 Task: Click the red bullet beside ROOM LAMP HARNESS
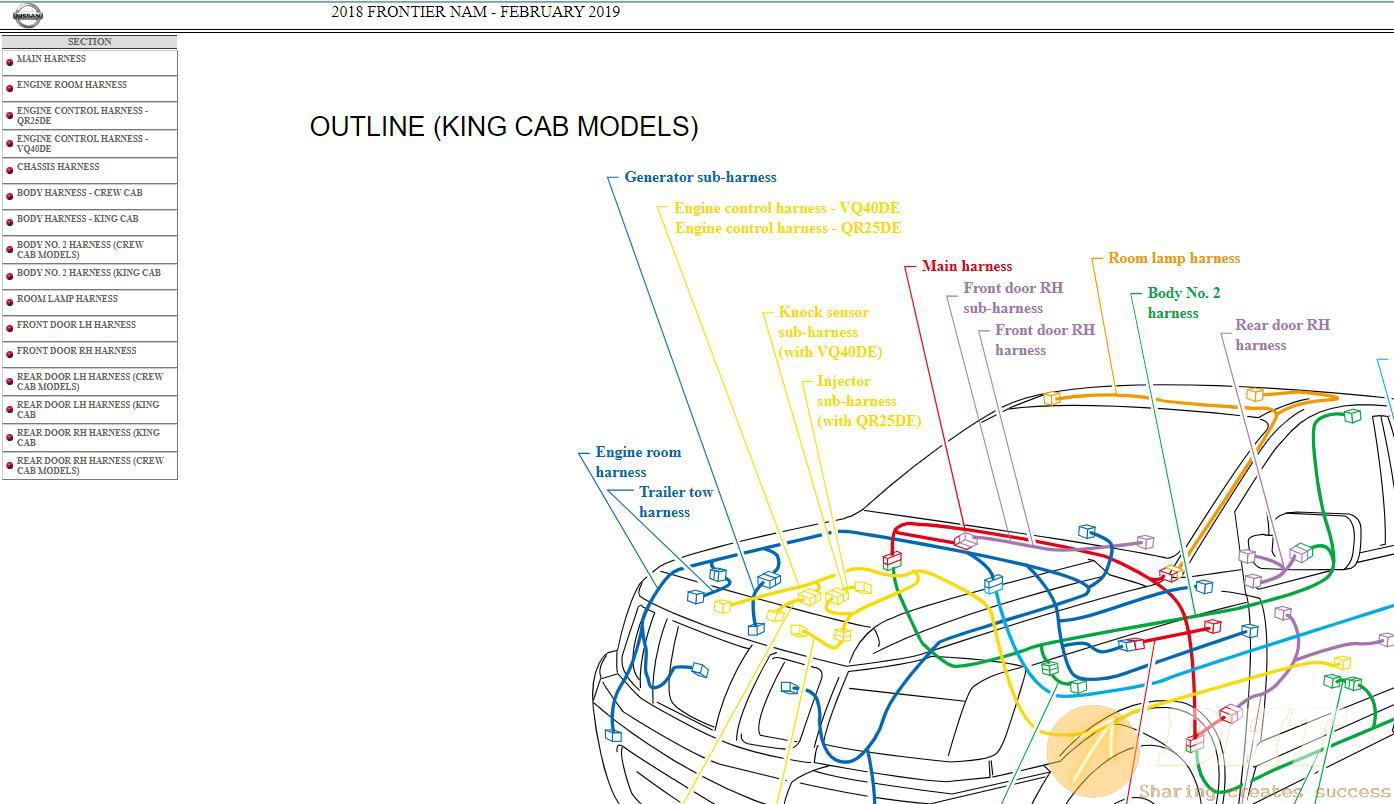[x=10, y=302]
